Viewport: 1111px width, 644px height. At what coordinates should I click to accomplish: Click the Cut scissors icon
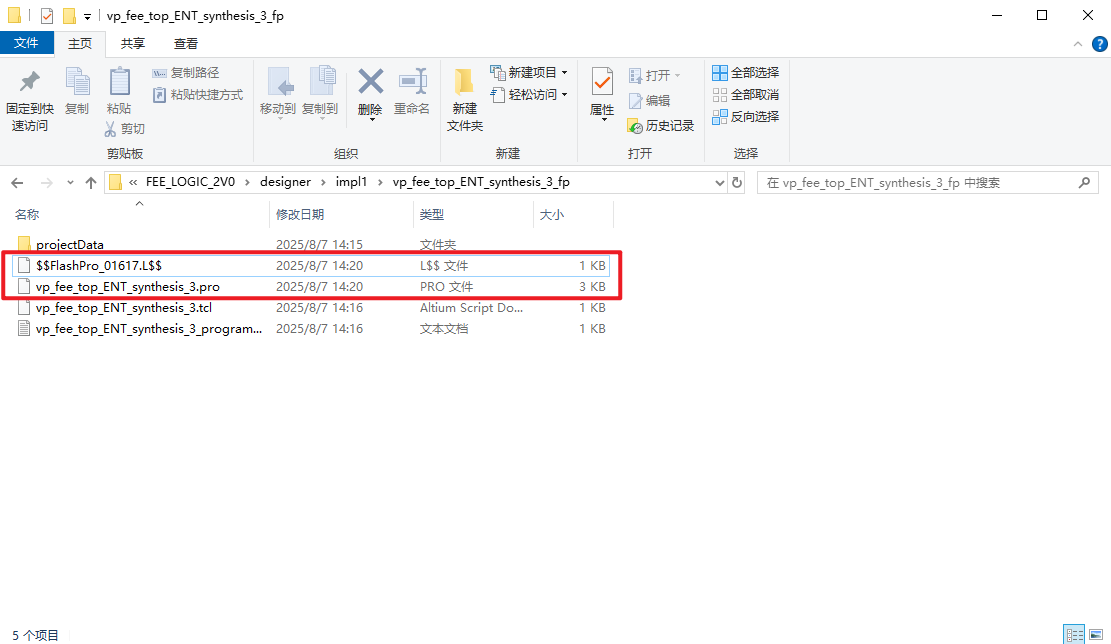click(111, 128)
